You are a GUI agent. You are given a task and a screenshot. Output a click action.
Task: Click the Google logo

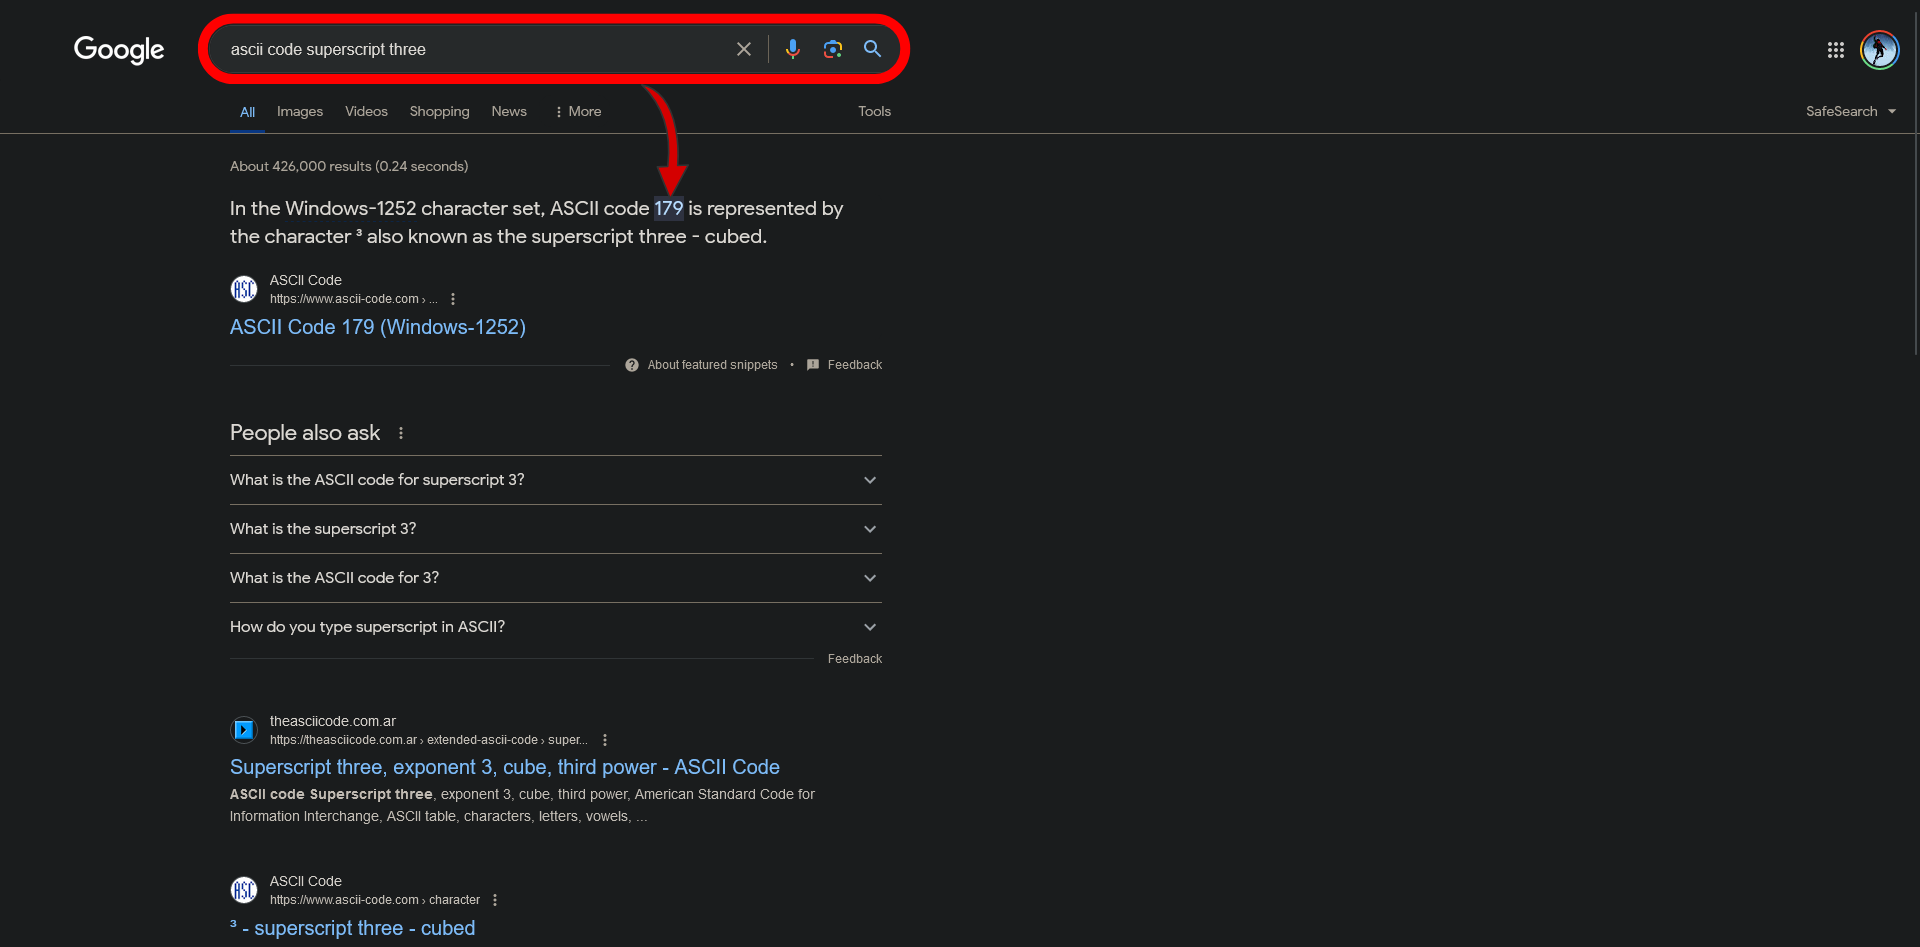click(119, 49)
